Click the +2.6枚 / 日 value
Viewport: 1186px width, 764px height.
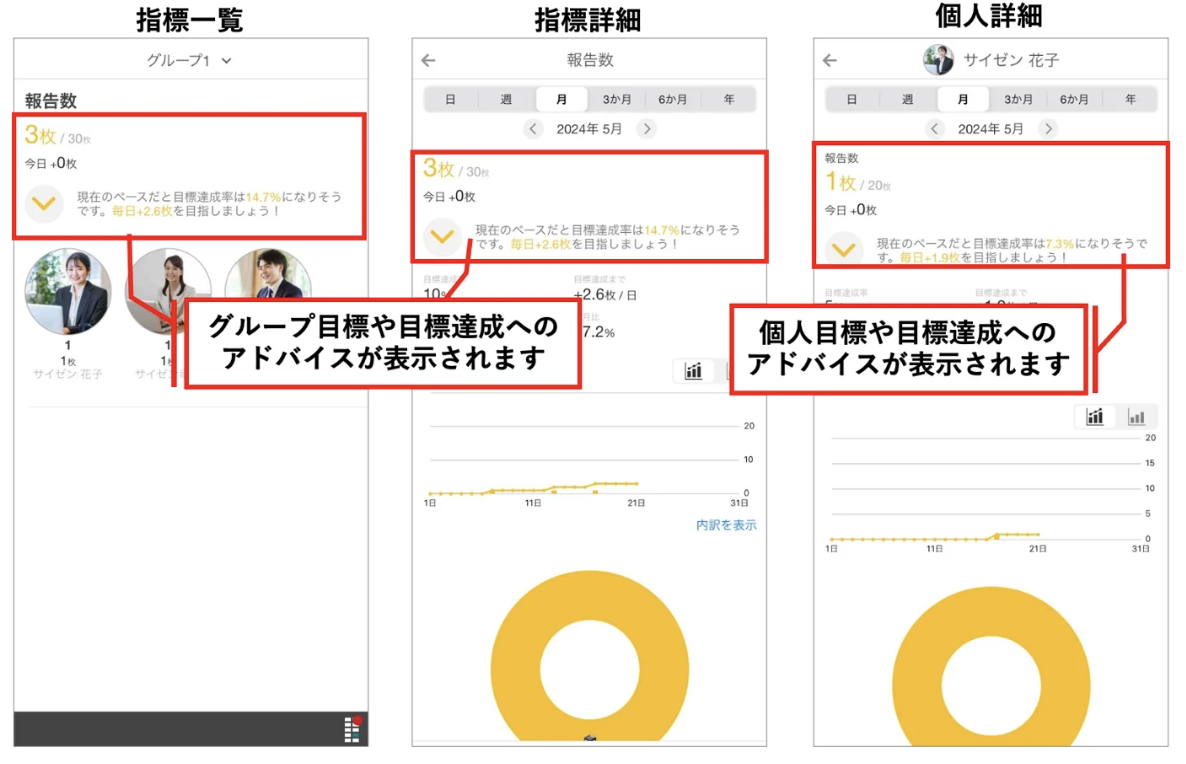click(x=605, y=295)
